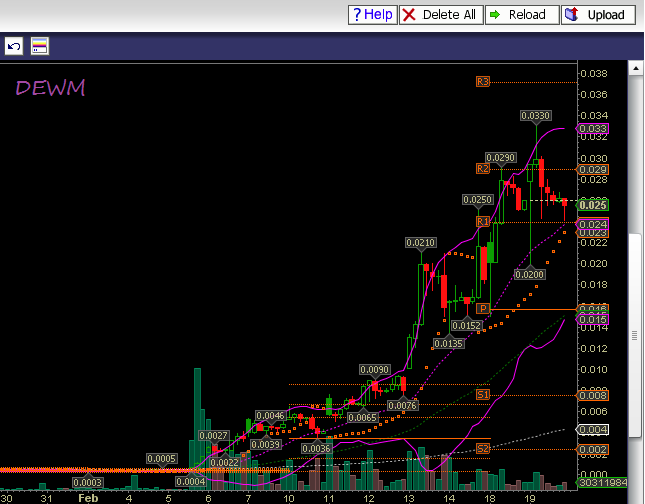This screenshot has height=504, width=645.
Task: Select the S2 support marker
Action: click(483, 448)
